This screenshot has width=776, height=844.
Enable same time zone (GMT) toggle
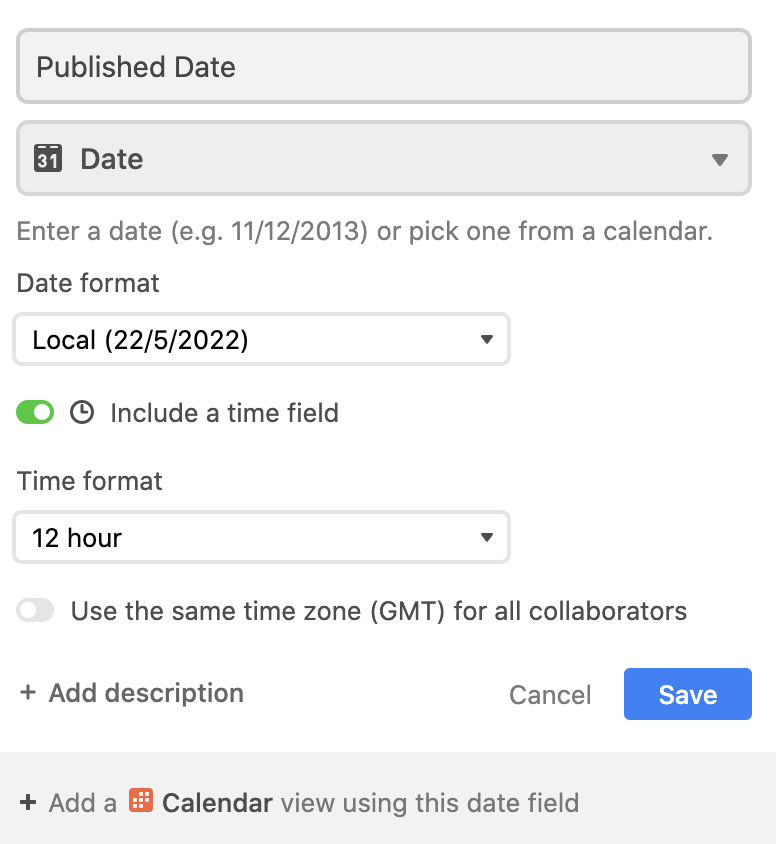coord(35,611)
